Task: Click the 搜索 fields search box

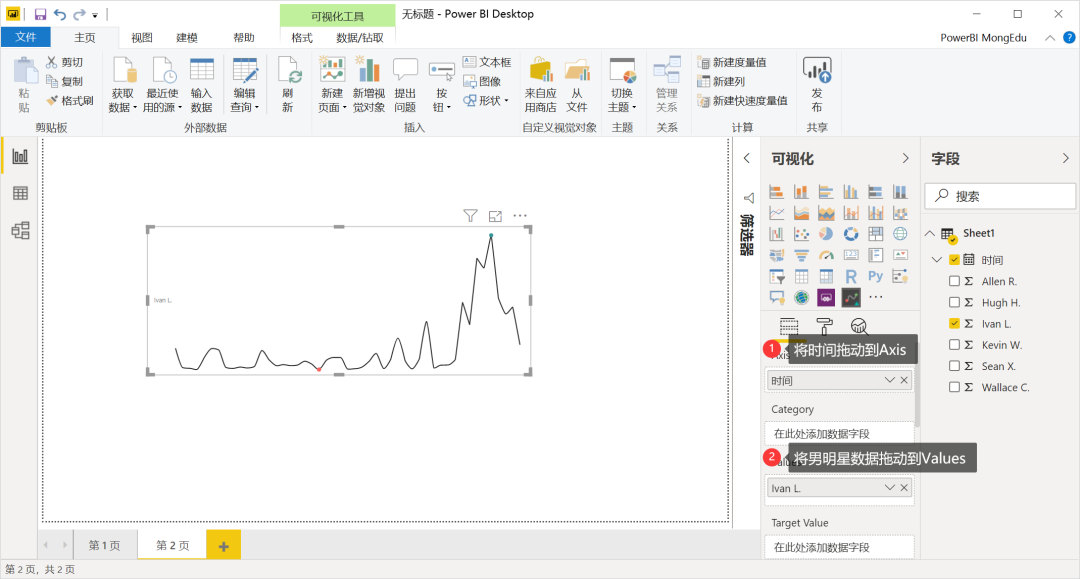Action: click(x=1000, y=196)
